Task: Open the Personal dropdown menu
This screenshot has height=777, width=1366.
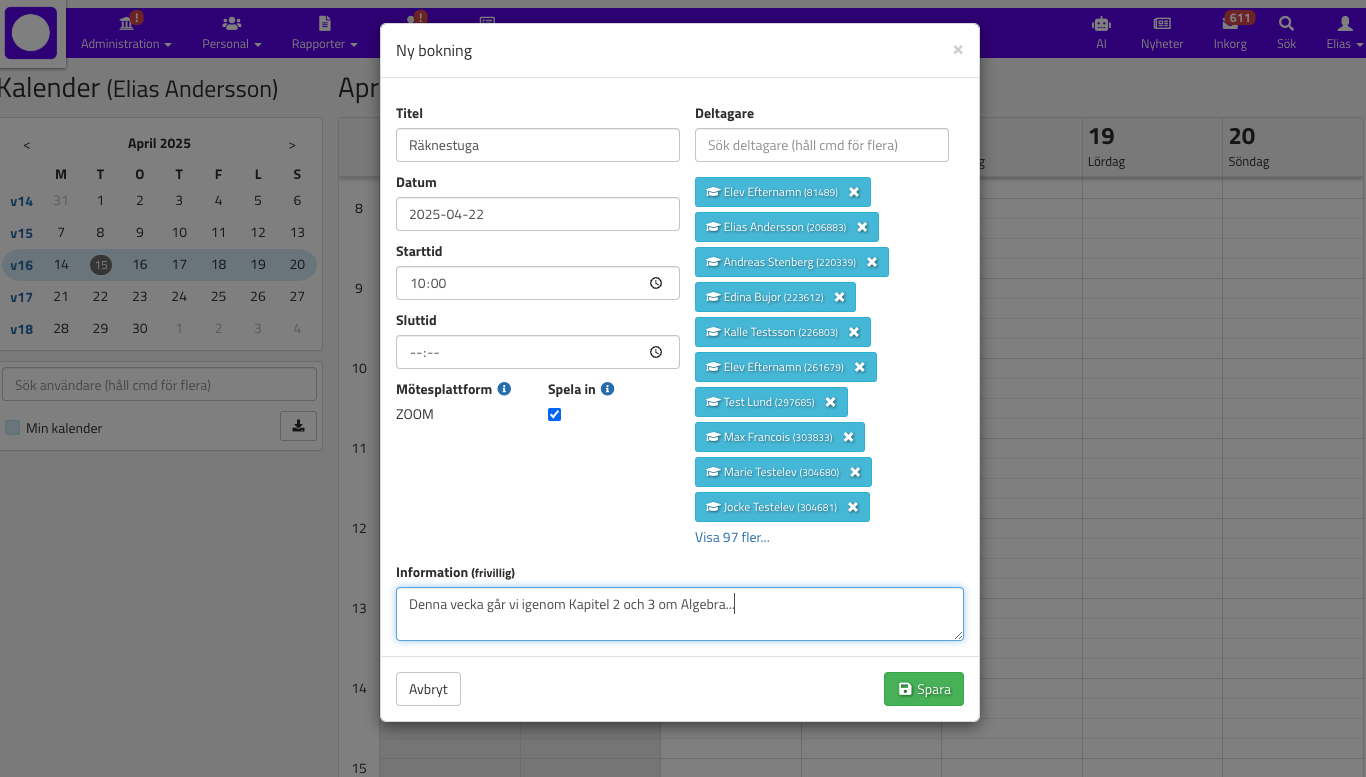Action: 232,32
